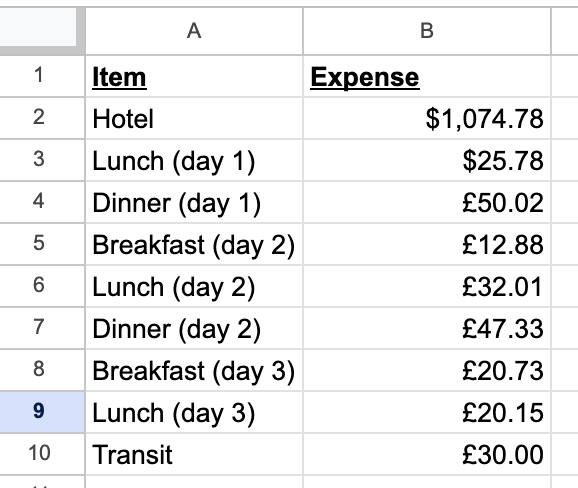Image resolution: width=578 pixels, height=488 pixels.
Task: Select column B header
Action: pos(427,31)
